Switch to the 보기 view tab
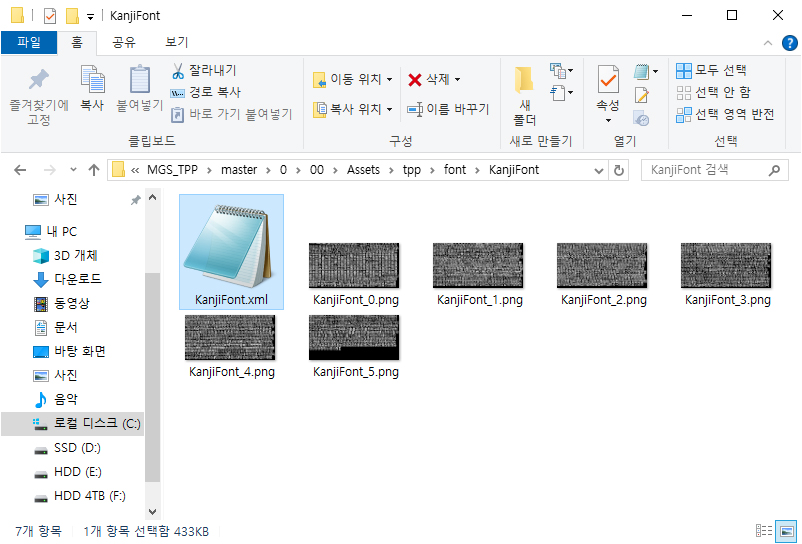802x544 pixels. click(x=176, y=42)
